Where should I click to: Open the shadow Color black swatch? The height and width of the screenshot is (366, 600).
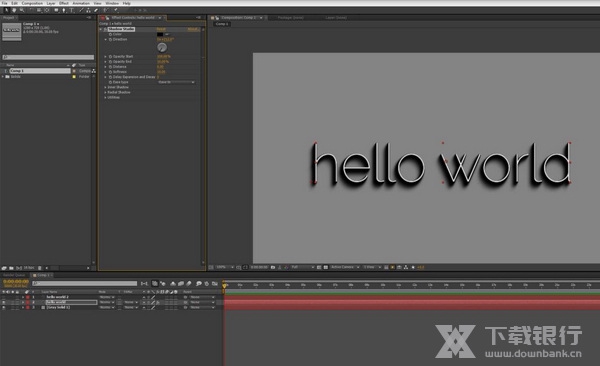160,34
